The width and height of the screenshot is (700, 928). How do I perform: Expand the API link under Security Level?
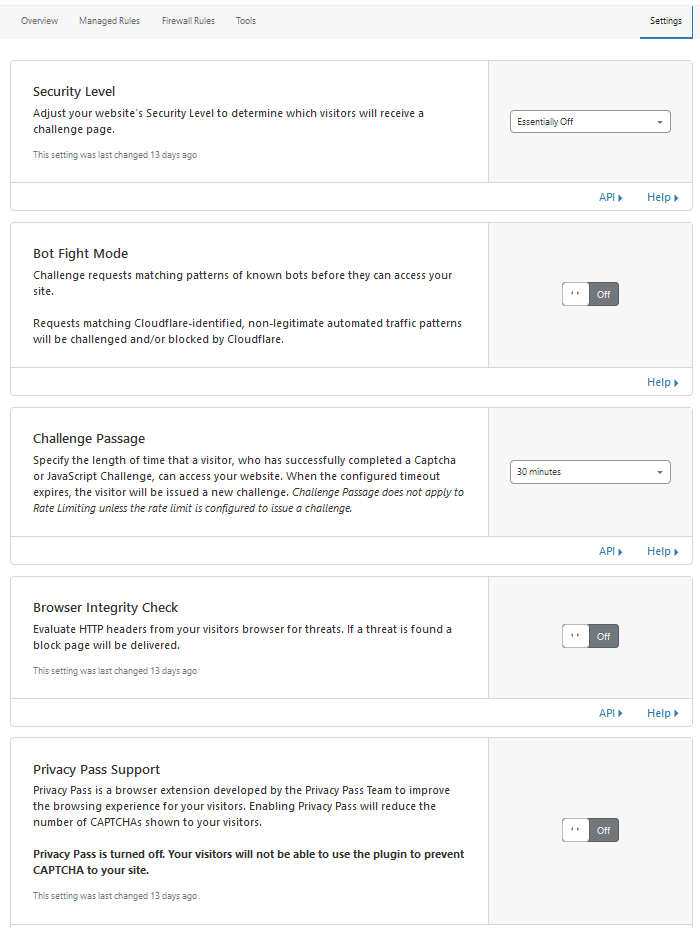click(x=610, y=198)
